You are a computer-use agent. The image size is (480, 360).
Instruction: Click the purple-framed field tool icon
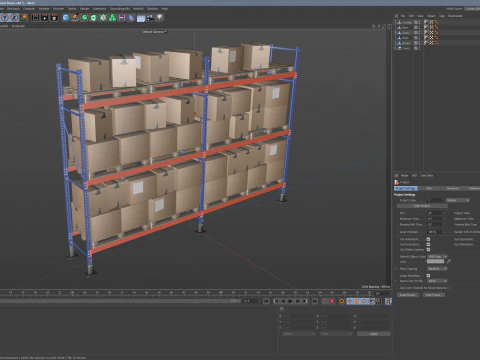point(122,17)
